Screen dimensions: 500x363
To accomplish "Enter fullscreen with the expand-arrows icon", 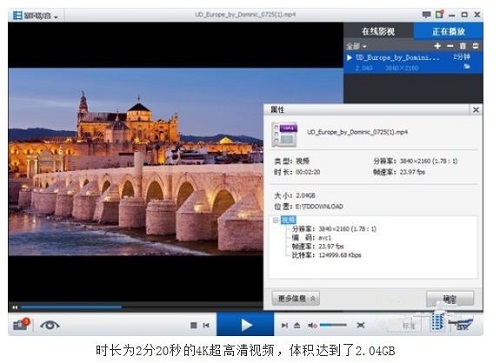I will tap(361, 325).
